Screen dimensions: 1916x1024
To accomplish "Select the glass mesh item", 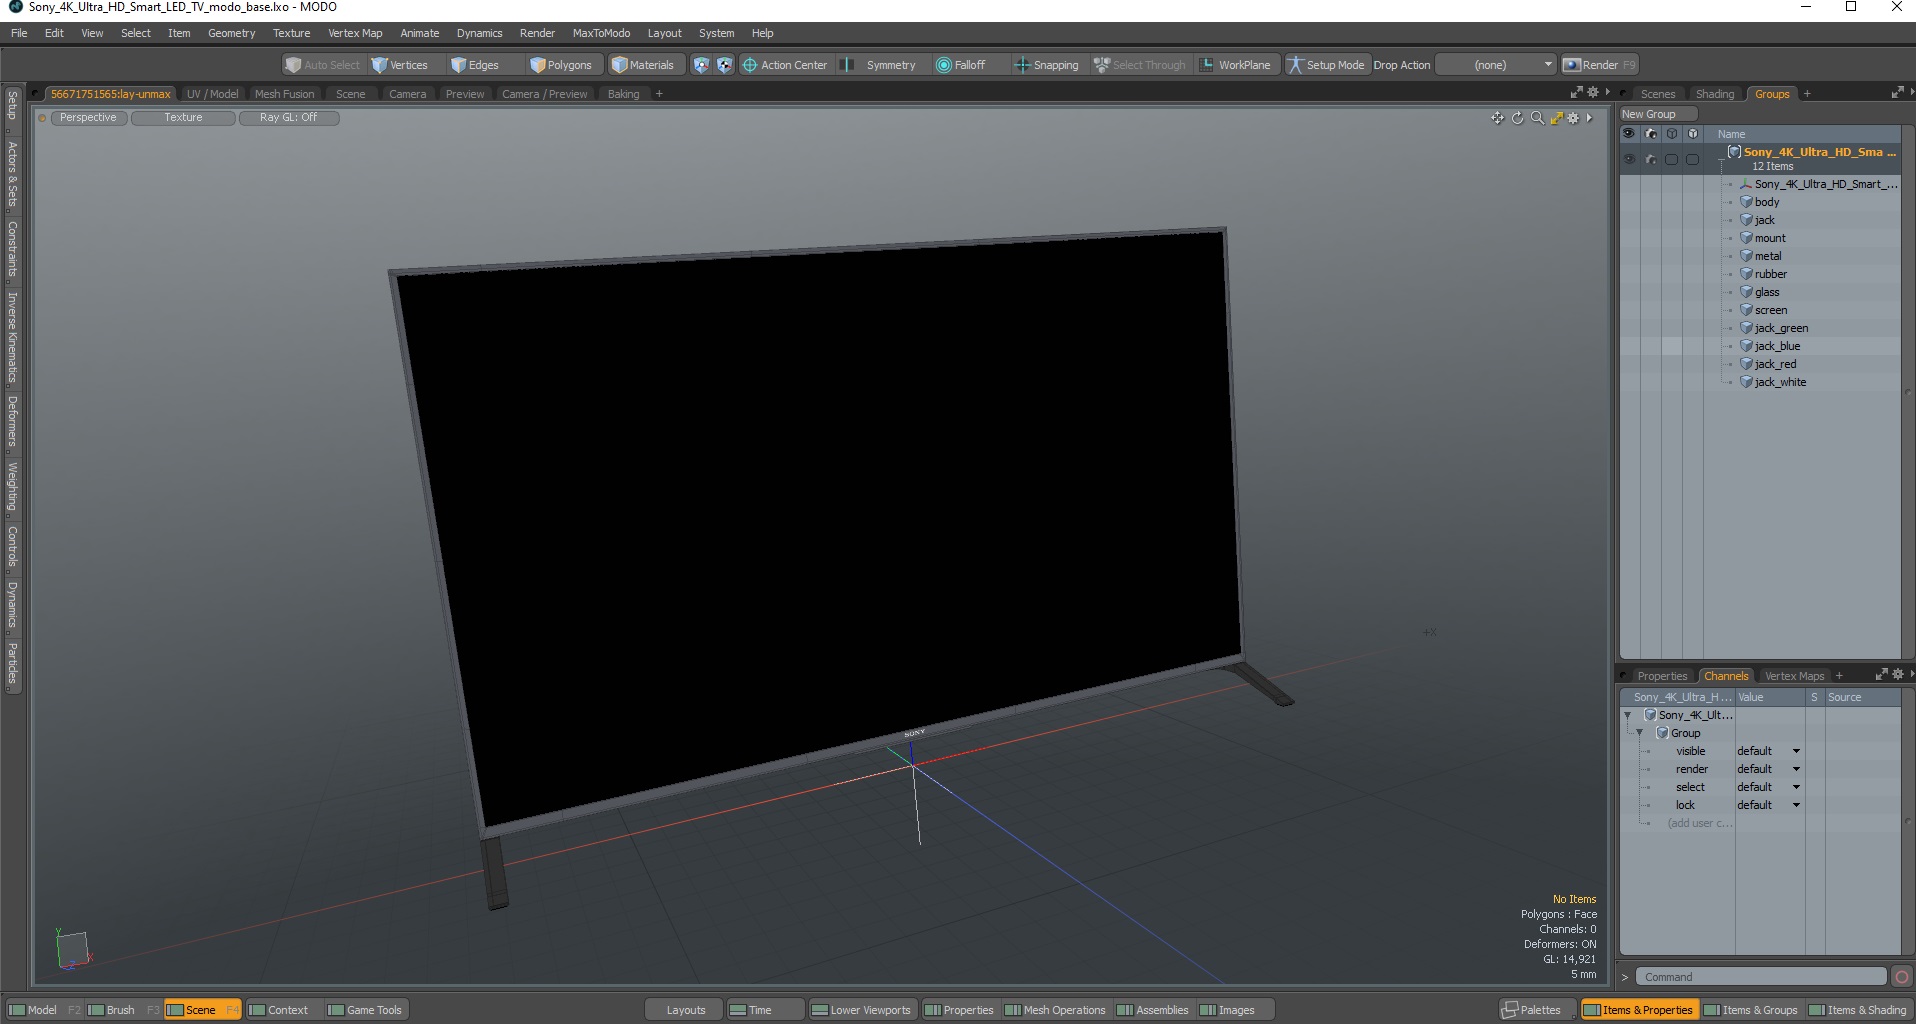I will [1767, 292].
